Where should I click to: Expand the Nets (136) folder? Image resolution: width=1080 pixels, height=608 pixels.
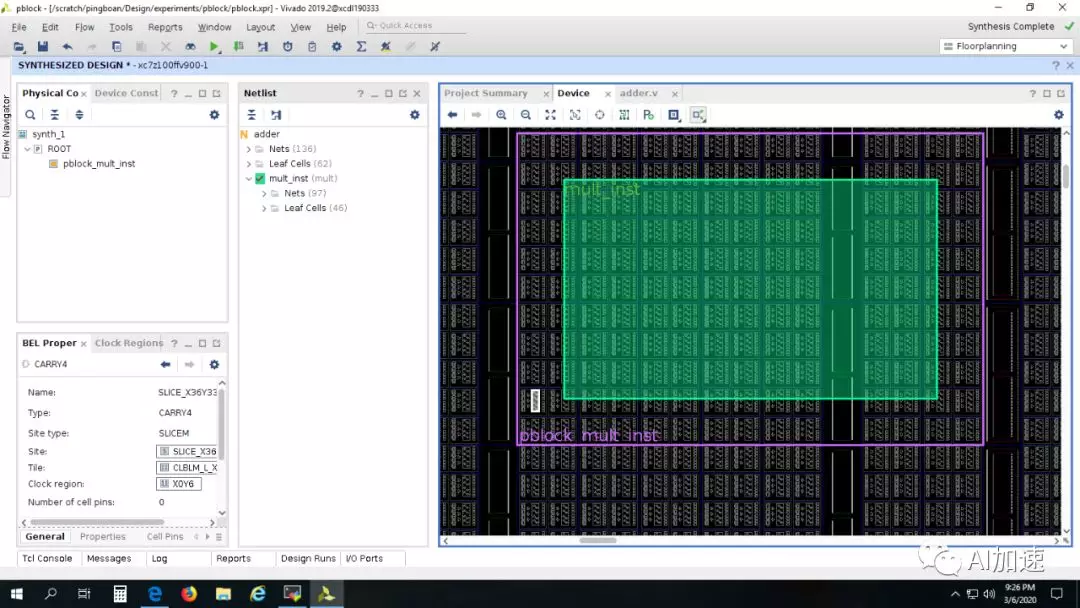click(249, 149)
